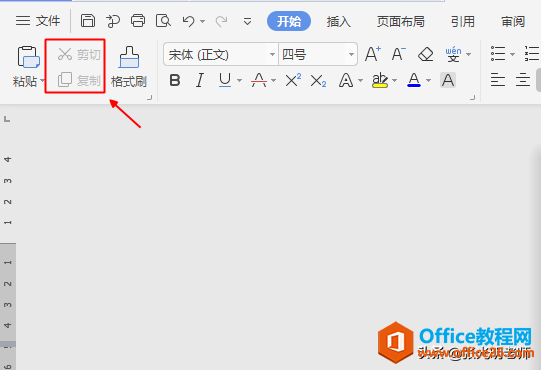Open customize quick access toolbar dropdown
This screenshot has height=370, width=541.
[247, 22]
